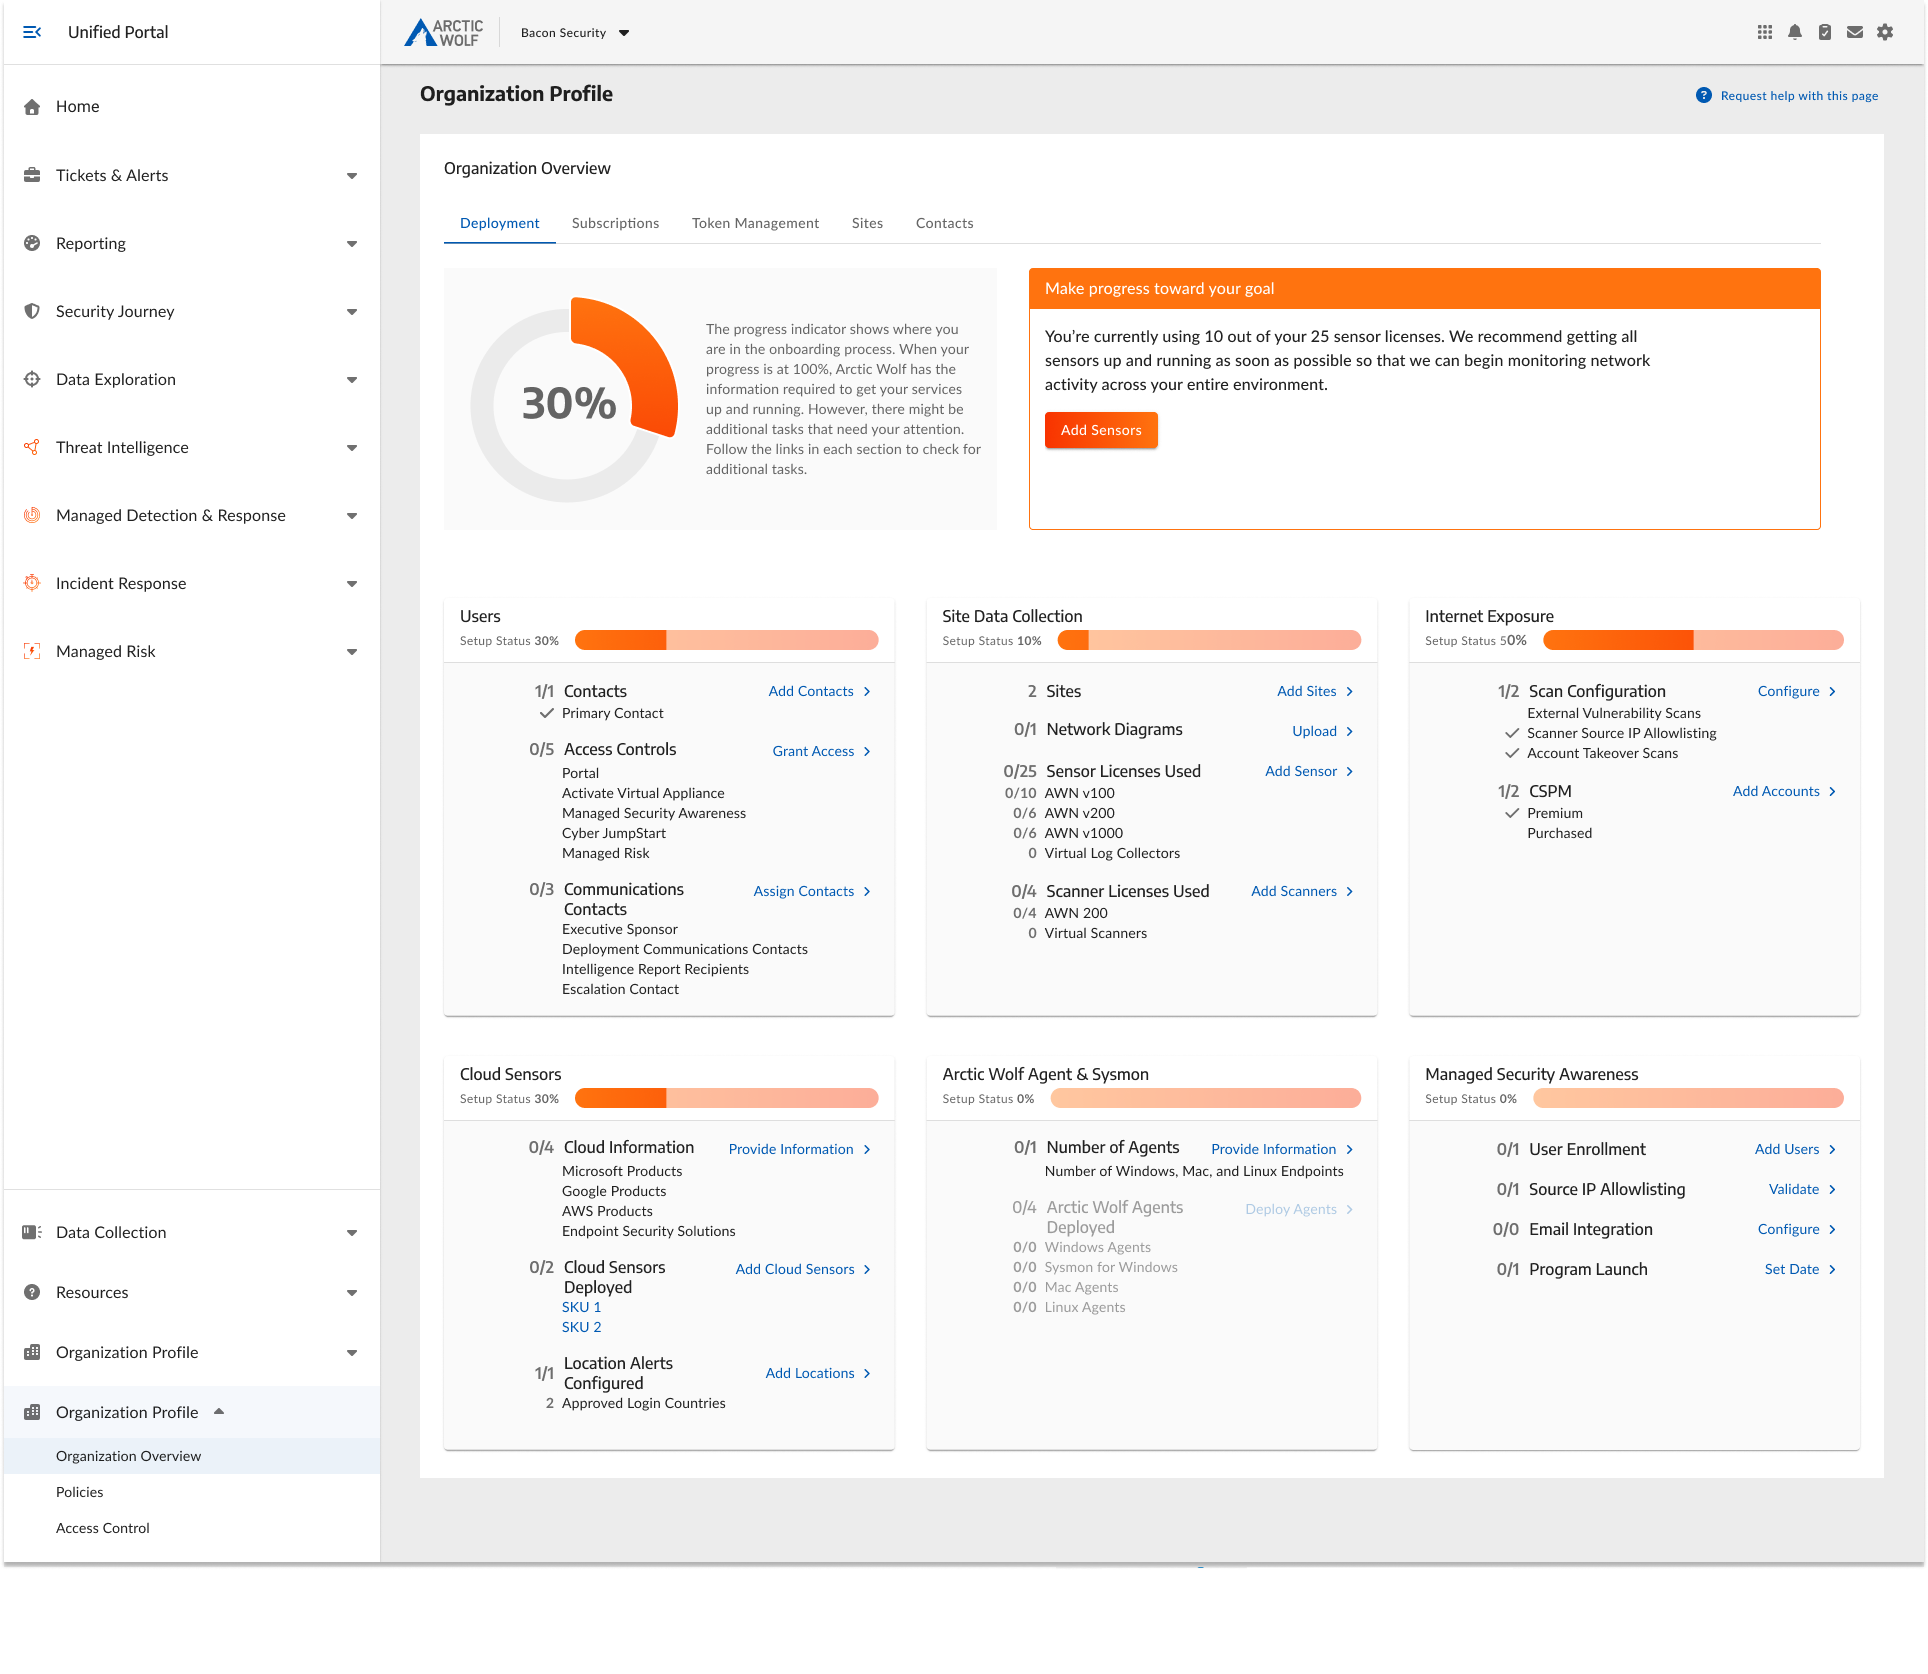Collapse the sidebar menu icon

32,32
